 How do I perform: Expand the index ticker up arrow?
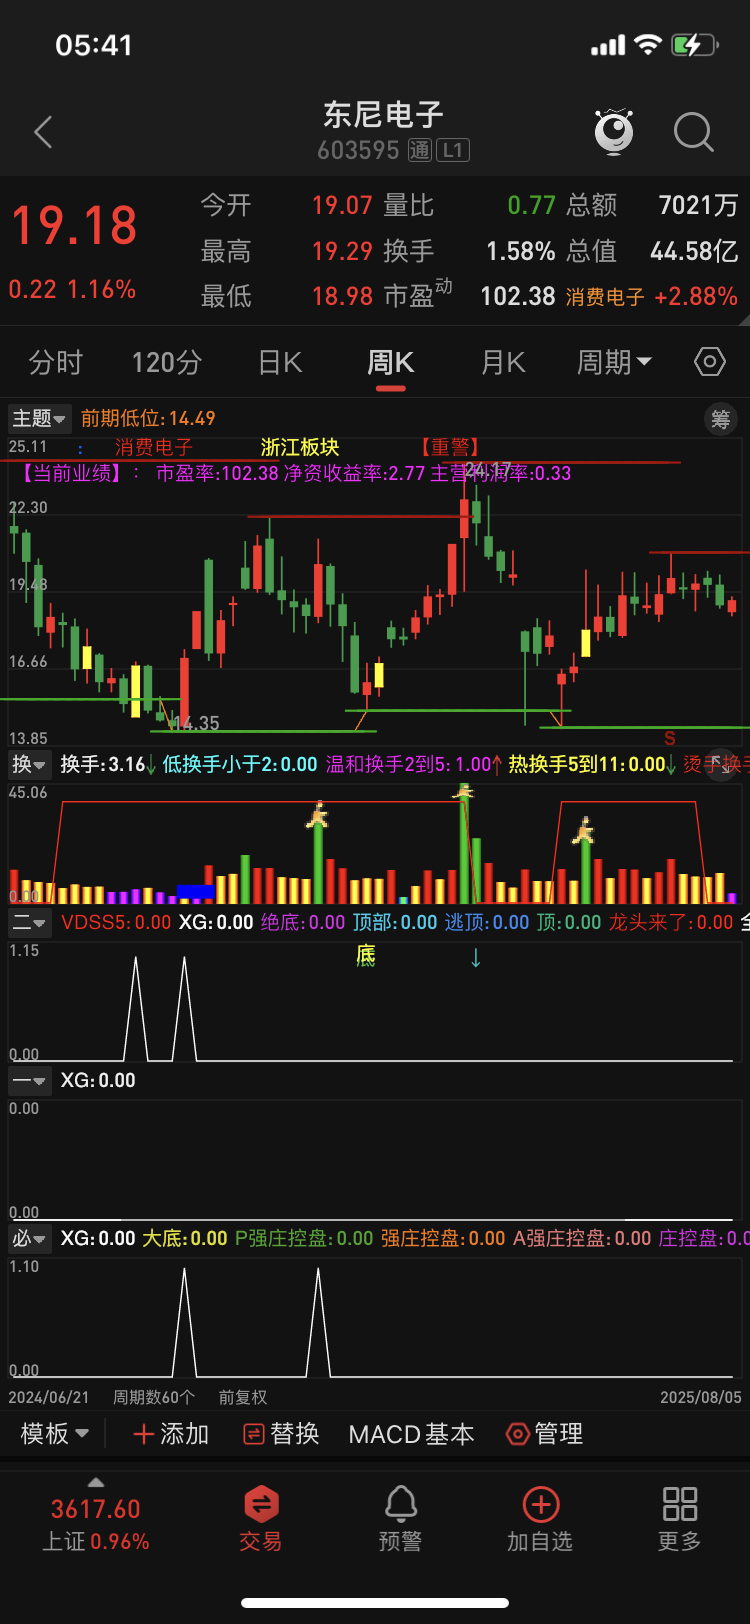coord(96,1482)
